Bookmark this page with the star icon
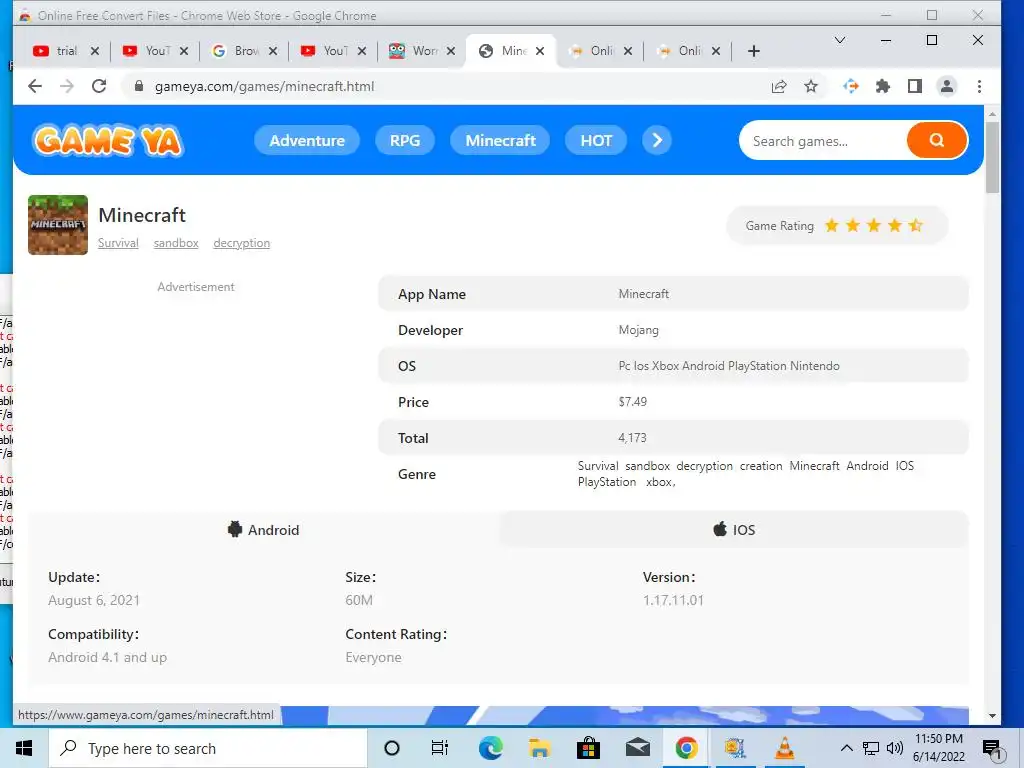Viewport: 1024px width, 768px height. pos(810,86)
